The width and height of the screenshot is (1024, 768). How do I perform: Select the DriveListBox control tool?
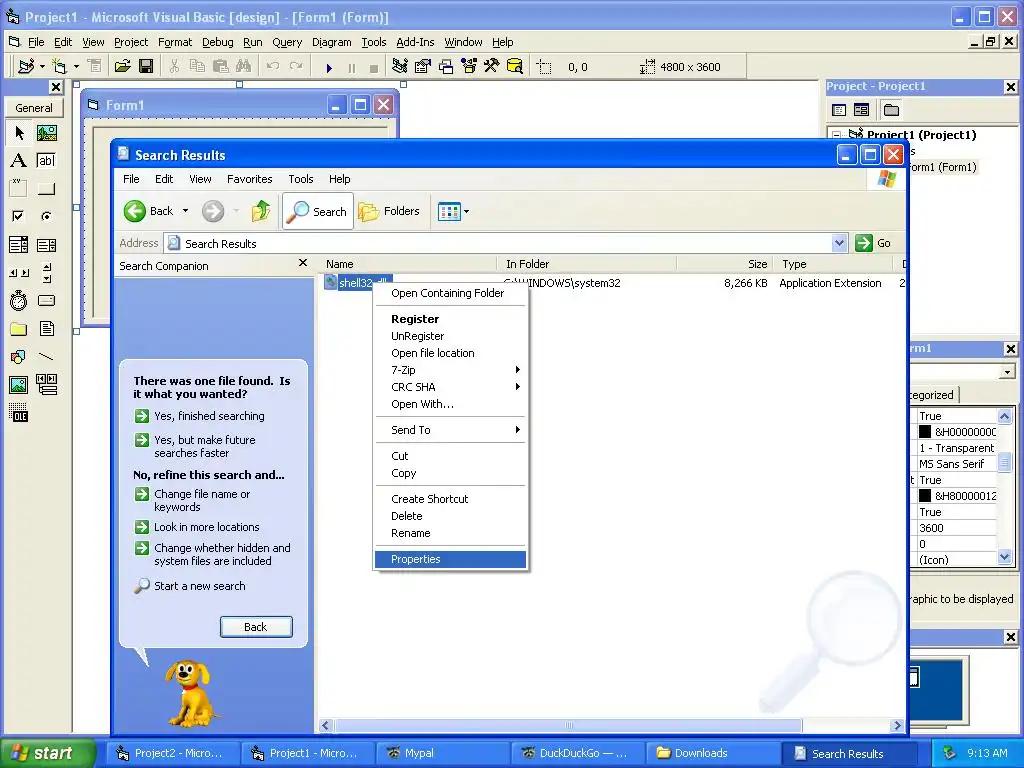click(x=46, y=300)
